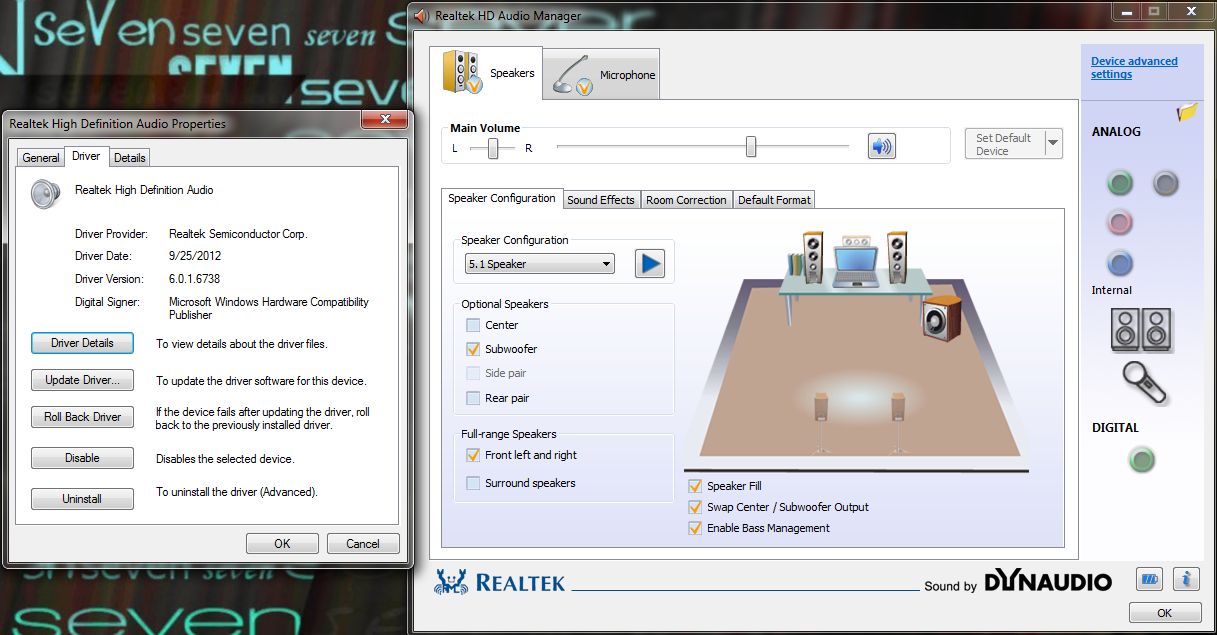Click the green digital output jack

pos(1141,460)
